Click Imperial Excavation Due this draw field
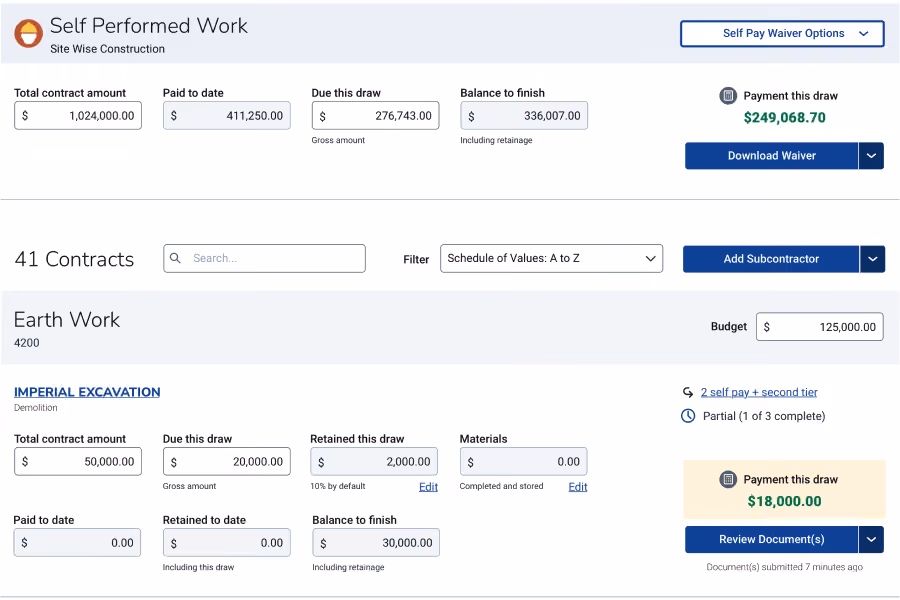The image size is (900, 600). pyautogui.click(x=227, y=462)
